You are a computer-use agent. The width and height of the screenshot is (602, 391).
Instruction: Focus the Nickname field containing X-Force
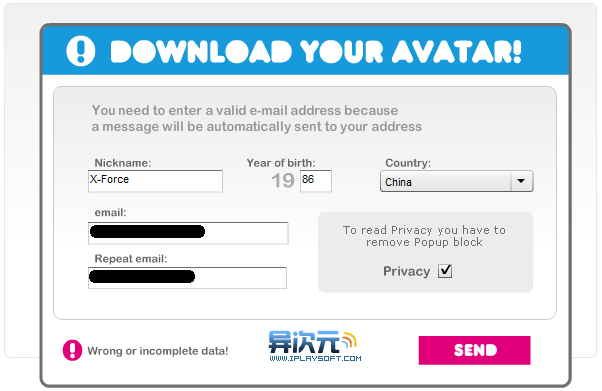[x=155, y=181]
